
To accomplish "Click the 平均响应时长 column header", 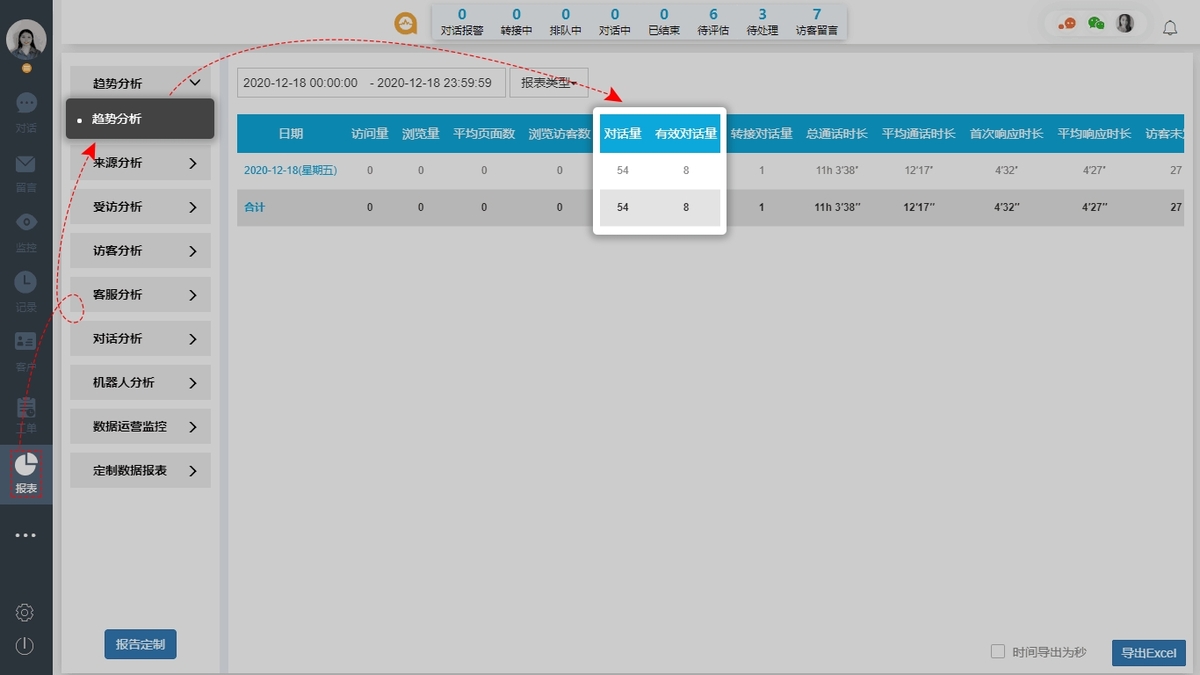I will [x=1094, y=134].
